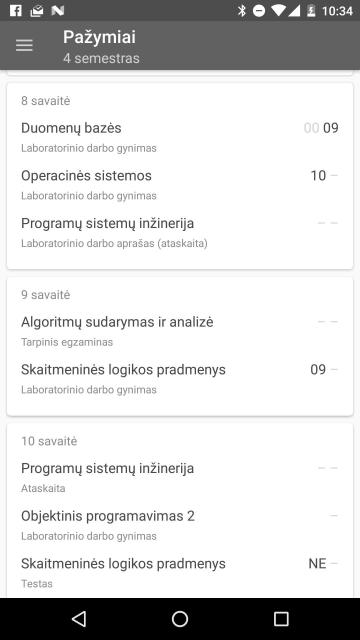This screenshot has width=360, height=640.
Task: Tap the mail notification icon in status bar
Action: (37, 11)
